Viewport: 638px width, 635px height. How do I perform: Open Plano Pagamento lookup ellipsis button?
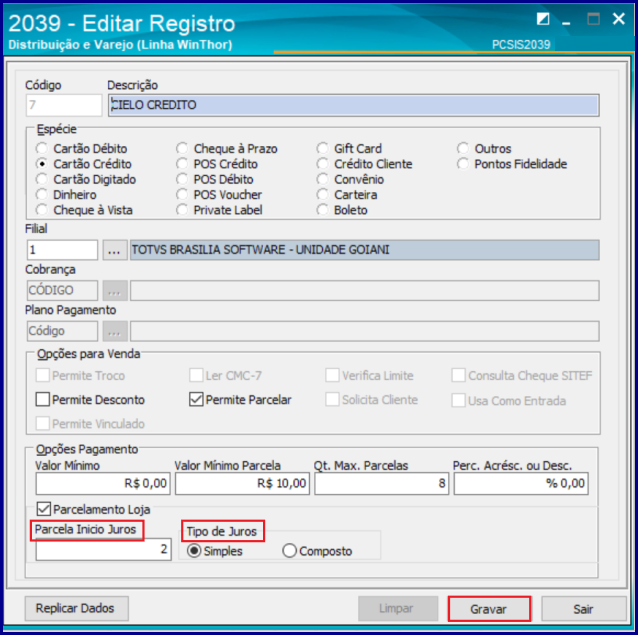[x=115, y=331]
